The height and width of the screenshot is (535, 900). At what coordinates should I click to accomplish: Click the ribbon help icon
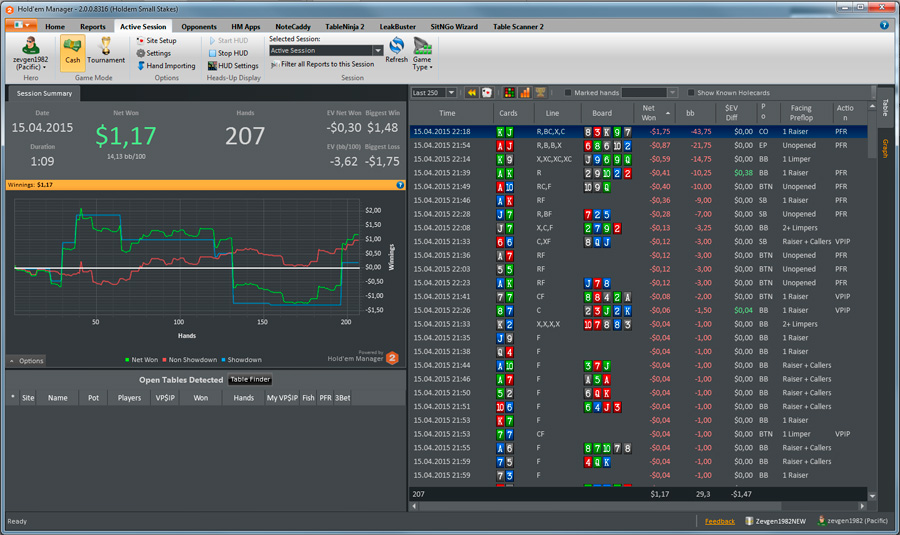click(x=884, y=25)
